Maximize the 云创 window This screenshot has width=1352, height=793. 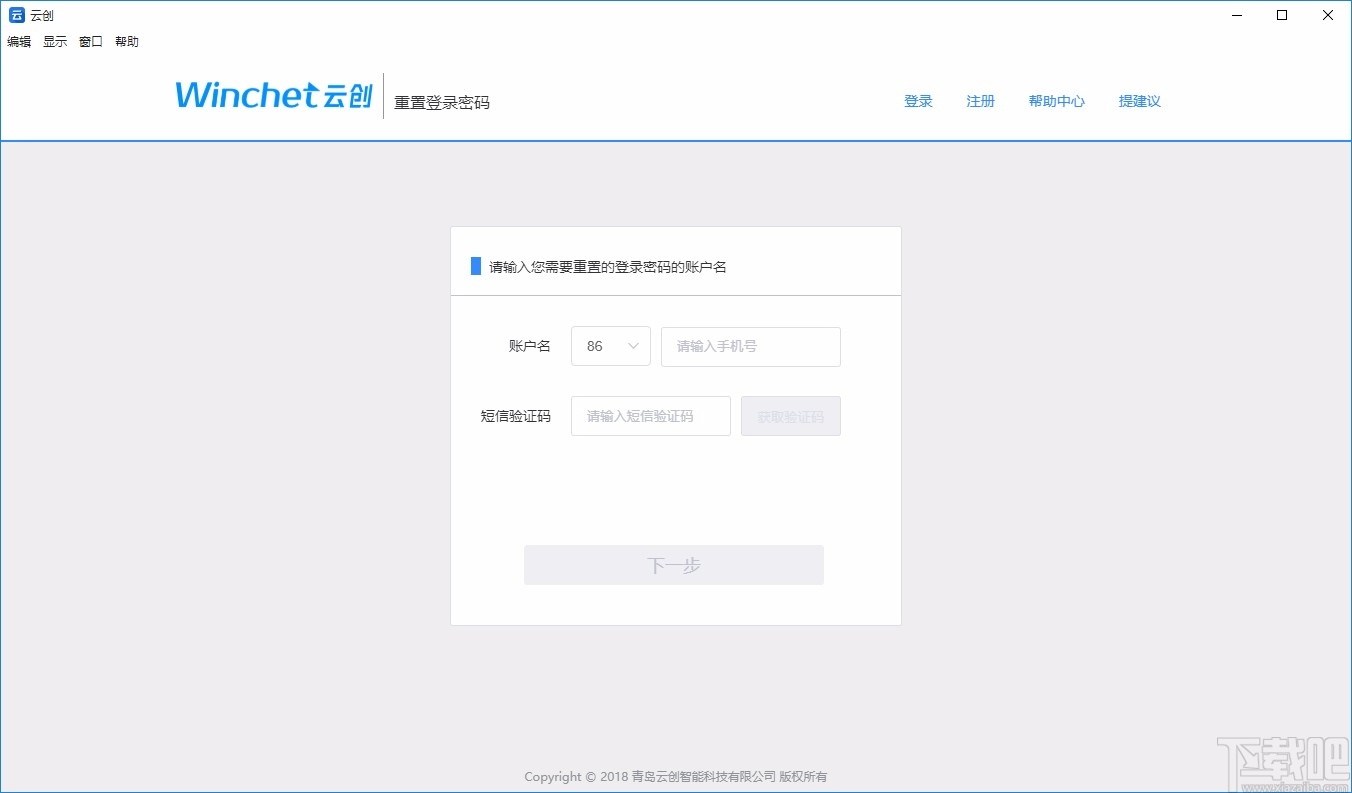(x=1282, y=15)
